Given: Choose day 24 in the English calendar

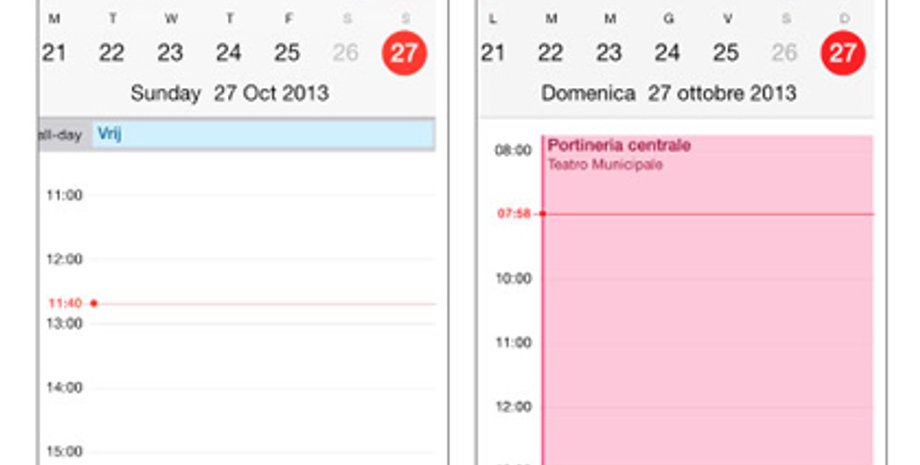Looking at the screenshot, I should pos(229,53).
